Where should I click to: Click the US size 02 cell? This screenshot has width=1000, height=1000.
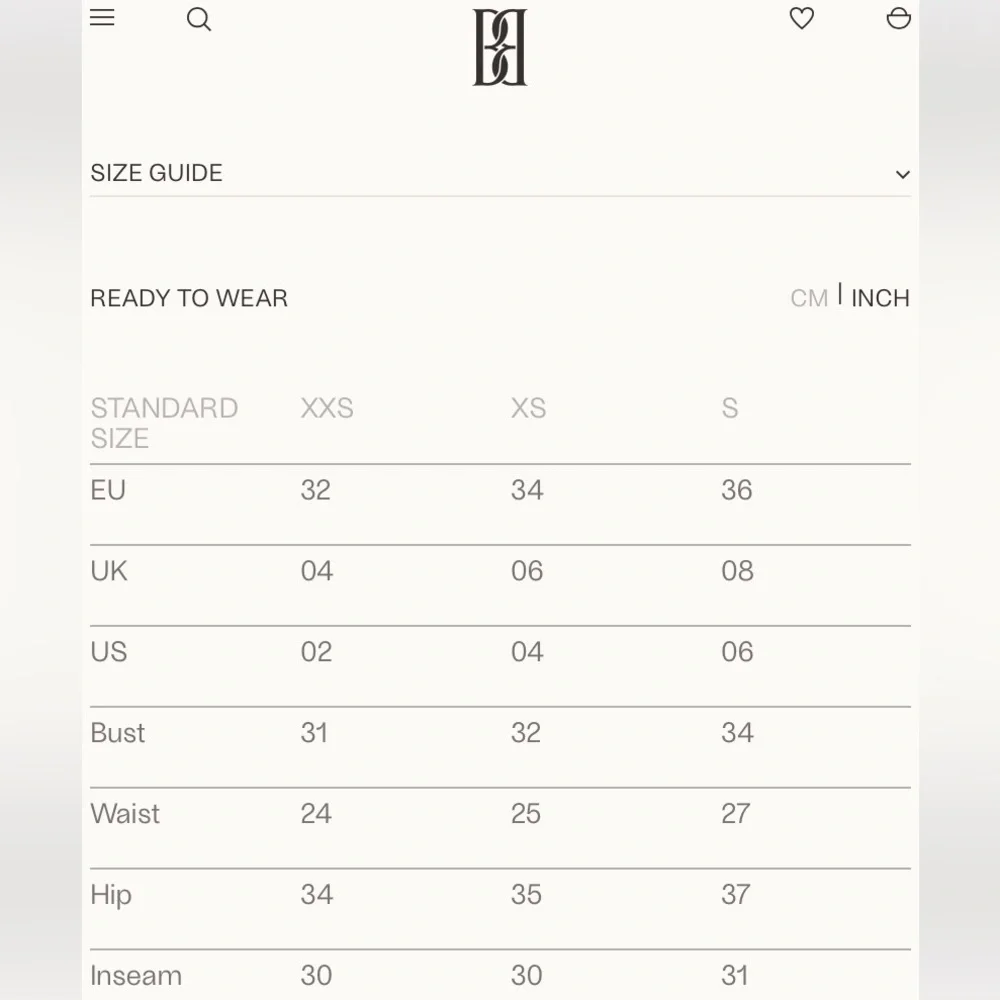click(316, 652)
